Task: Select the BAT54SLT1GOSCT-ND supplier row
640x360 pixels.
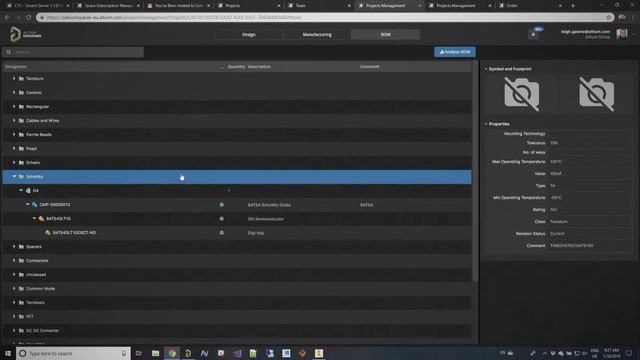Action: [237, 233]
